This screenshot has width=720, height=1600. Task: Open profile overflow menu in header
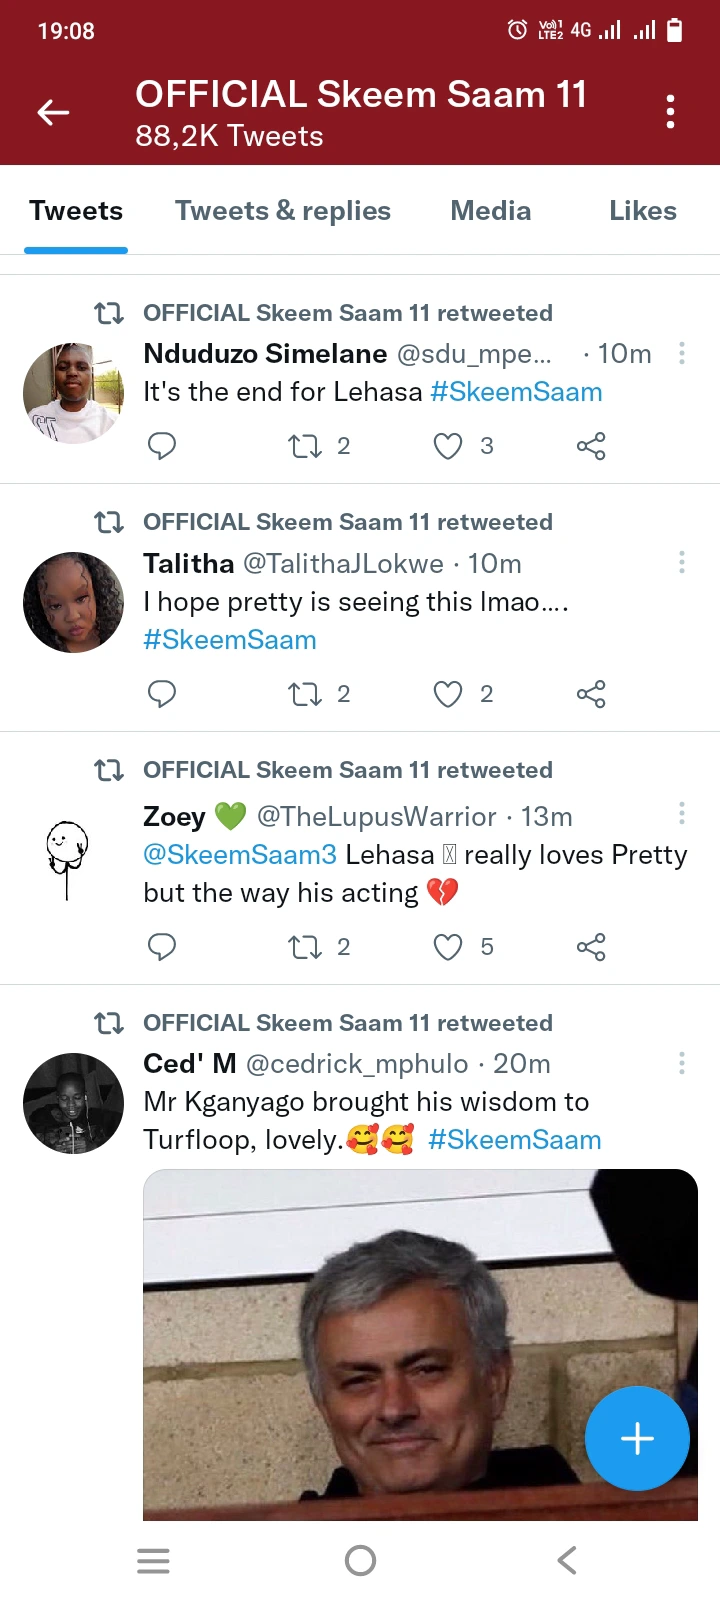(x=670, y=112)
